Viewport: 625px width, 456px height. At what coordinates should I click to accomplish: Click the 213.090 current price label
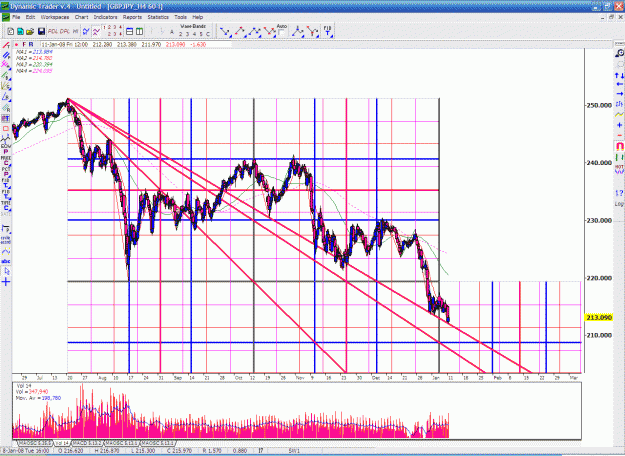[x=599, y=318]
